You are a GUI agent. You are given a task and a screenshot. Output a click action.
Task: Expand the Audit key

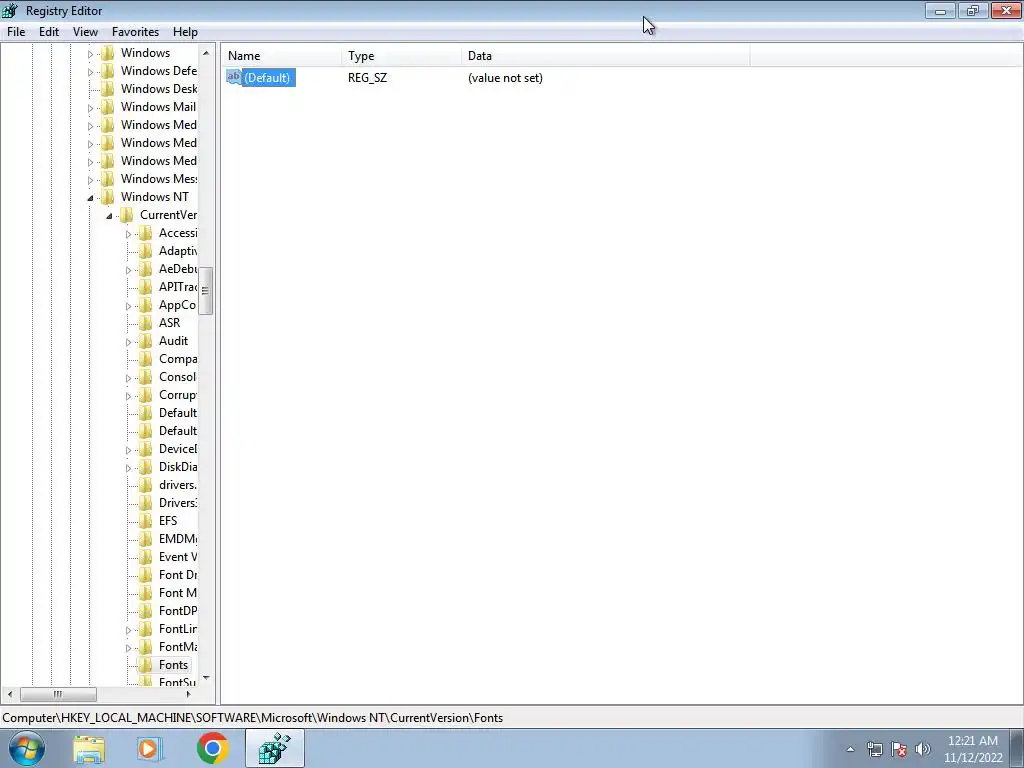click(128, 342)
